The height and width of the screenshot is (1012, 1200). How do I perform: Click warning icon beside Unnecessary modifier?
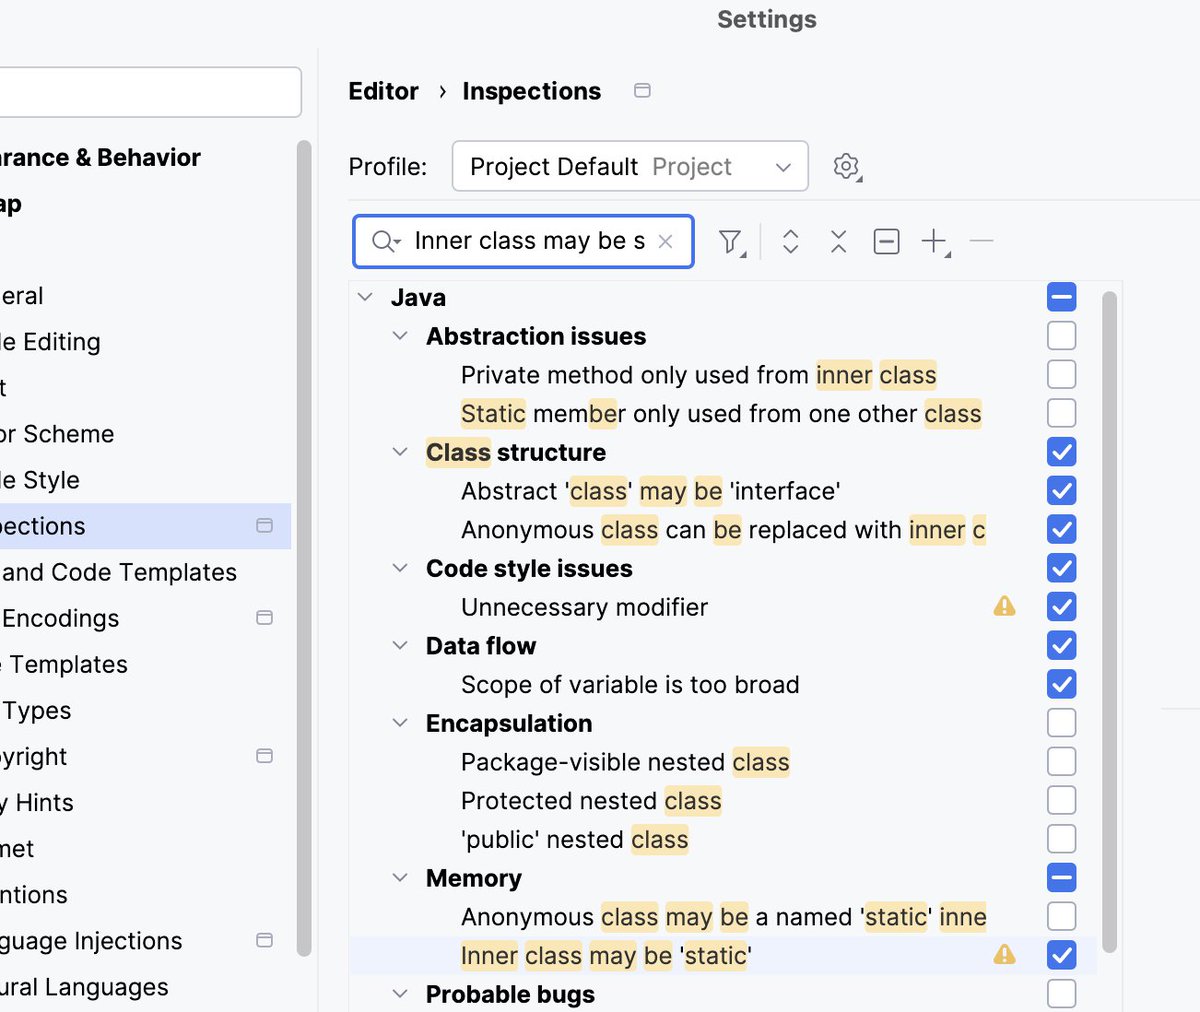(x=1004, y=606)
